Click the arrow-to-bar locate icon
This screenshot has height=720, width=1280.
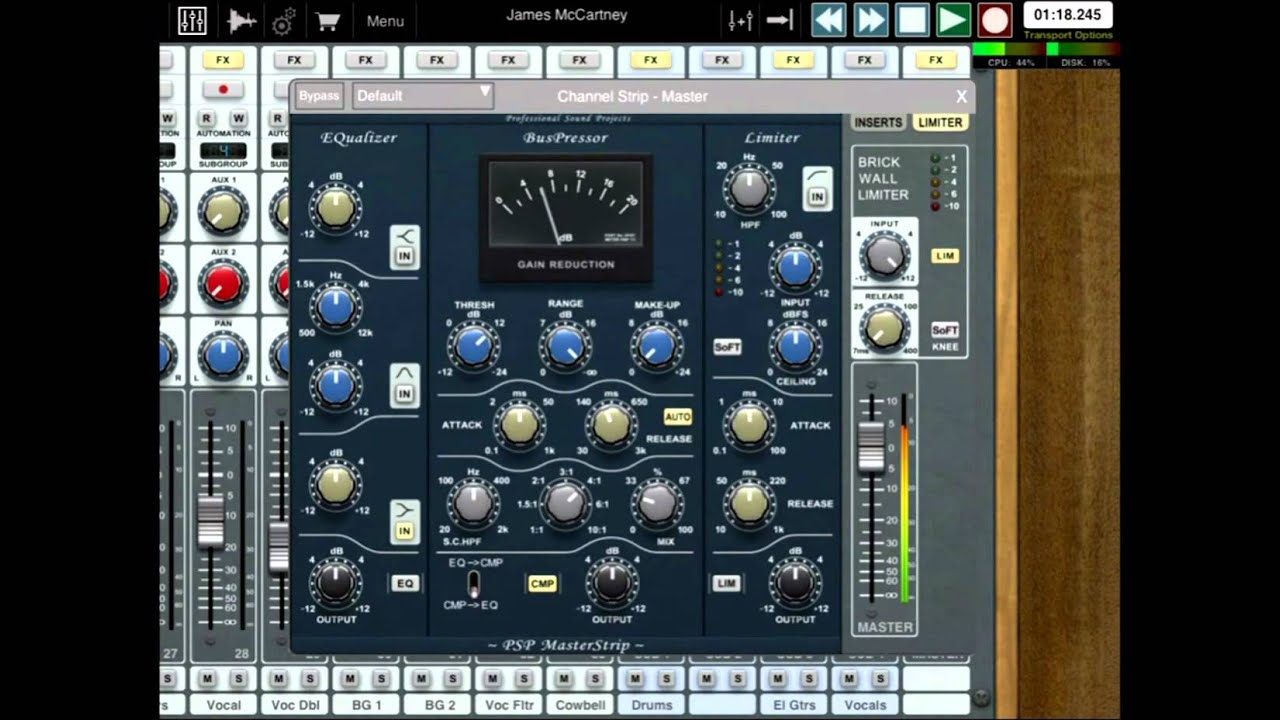pyautogui.click(x=780, y=20)
